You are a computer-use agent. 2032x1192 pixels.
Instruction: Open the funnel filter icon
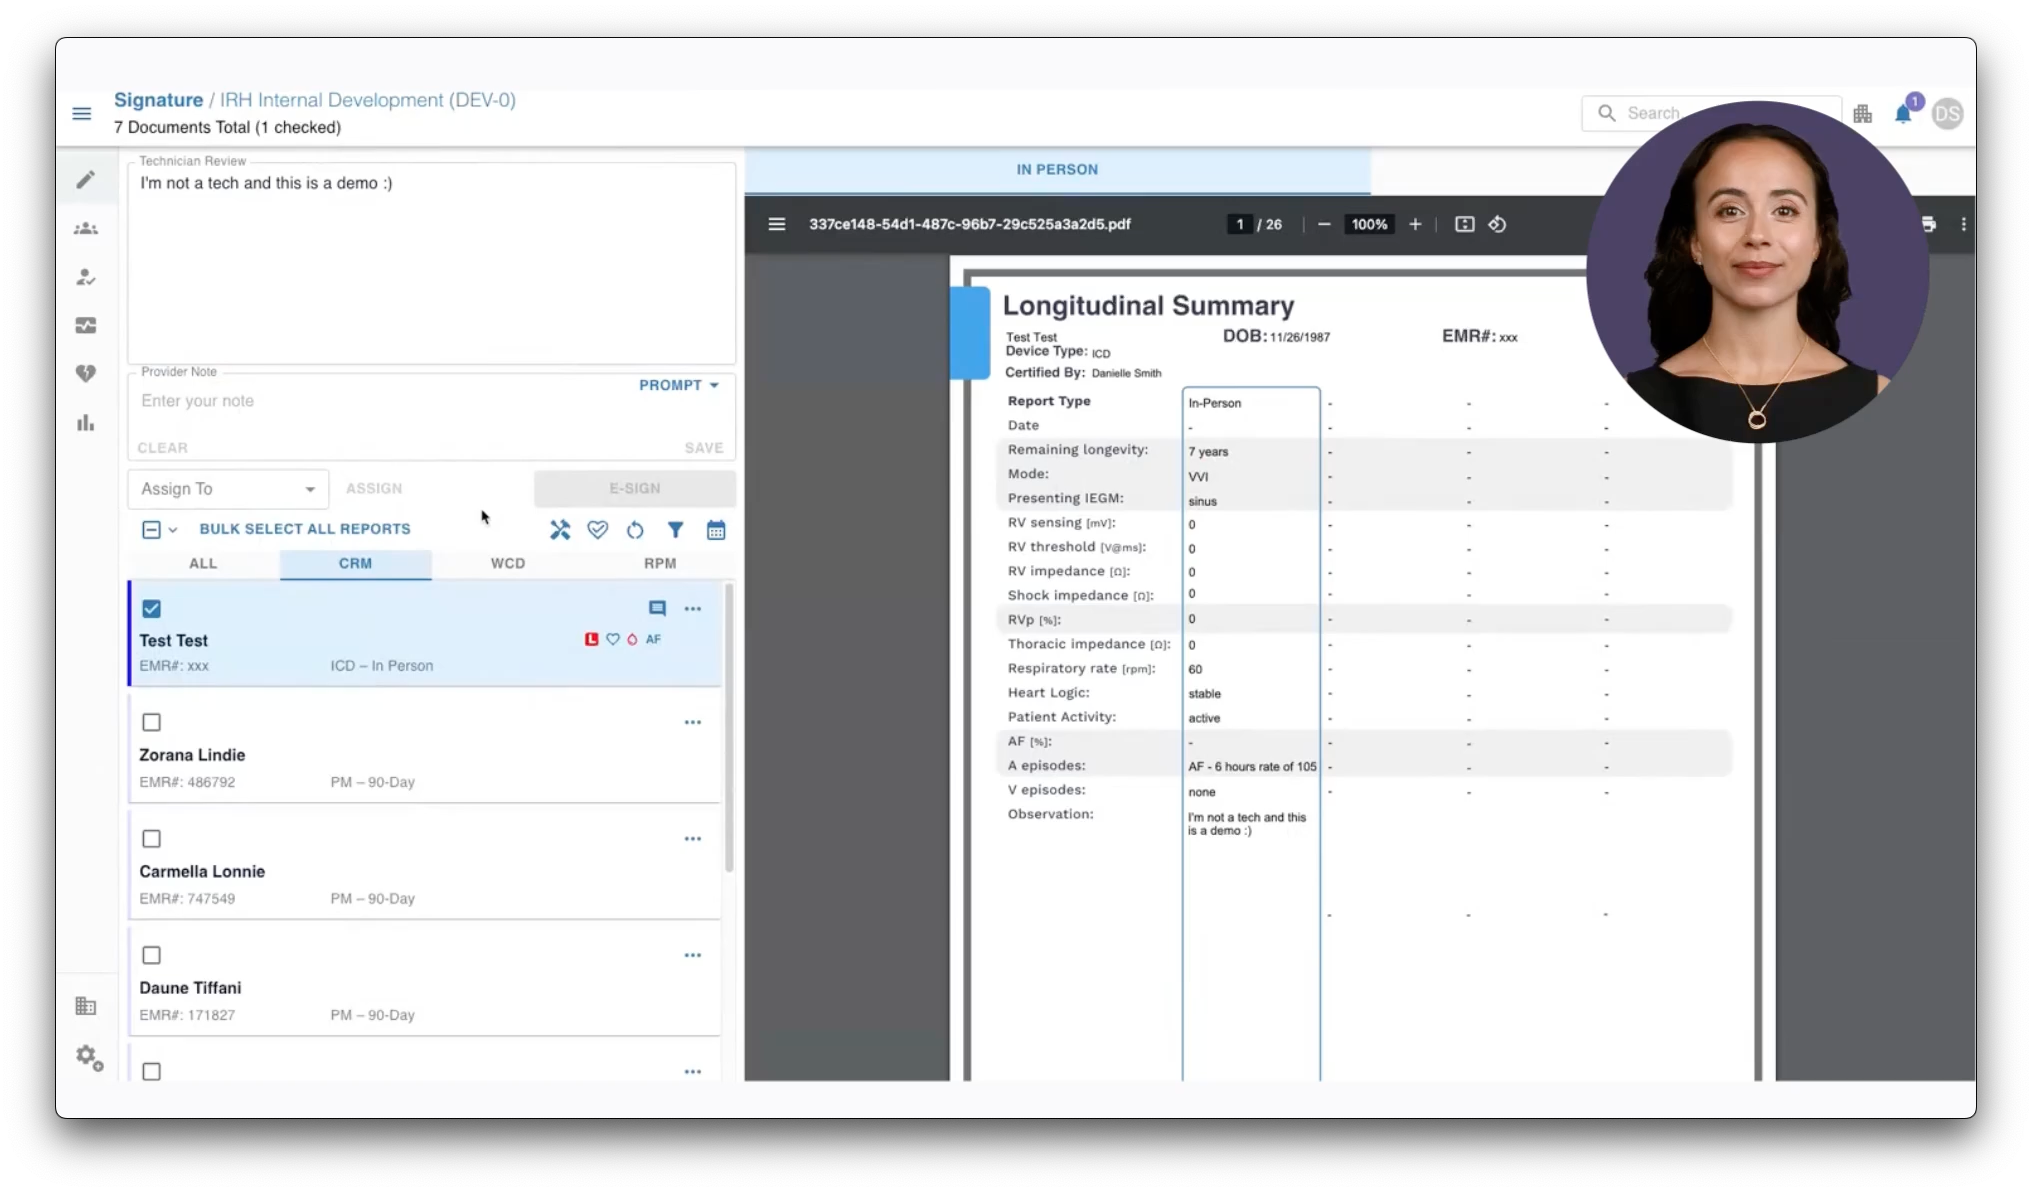676,530
